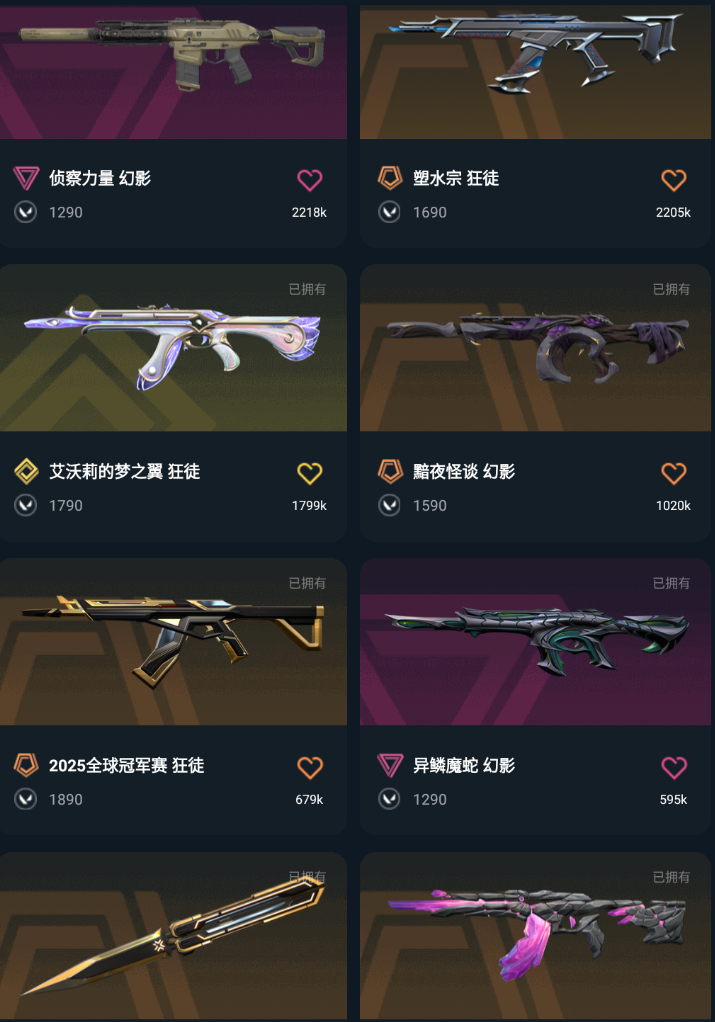
Task: Open the 异鳞魔蛇 幻影 skin preview
Action: tap(535, 641)
